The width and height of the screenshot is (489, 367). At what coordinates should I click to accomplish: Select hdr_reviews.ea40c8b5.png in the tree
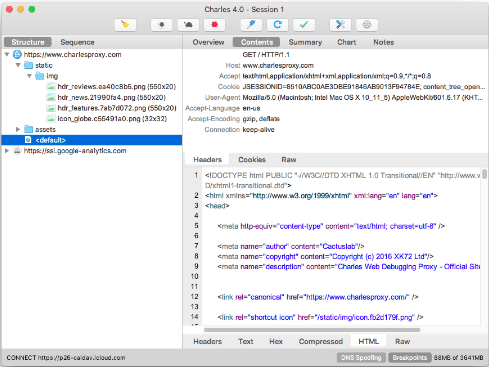(117, 87)
